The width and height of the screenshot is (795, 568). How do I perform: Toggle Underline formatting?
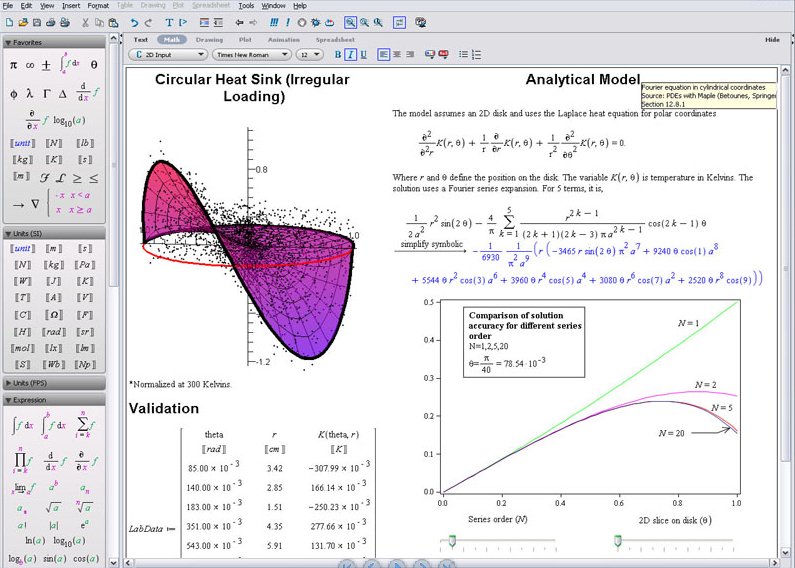363,54
